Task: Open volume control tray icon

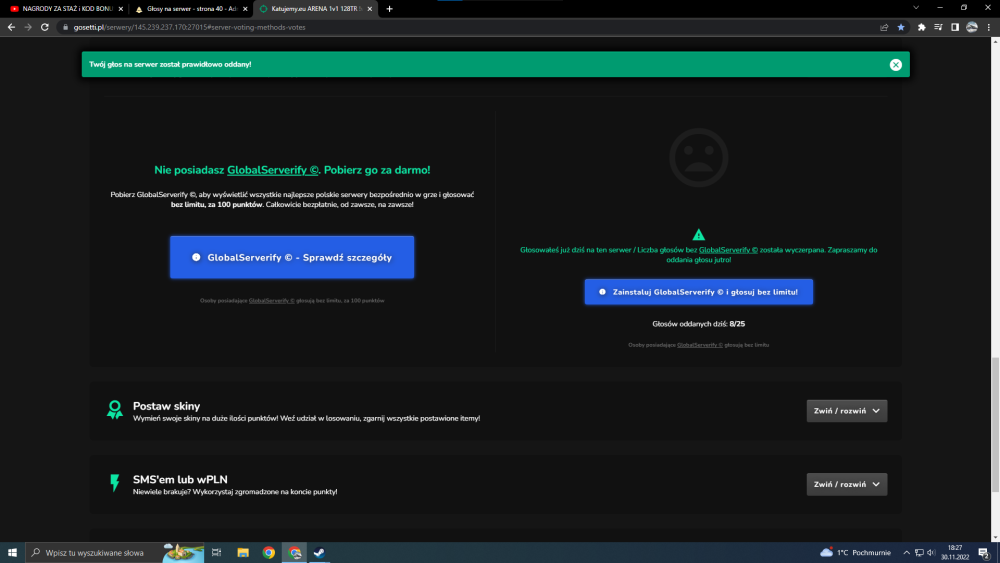Action: (931, 552)
